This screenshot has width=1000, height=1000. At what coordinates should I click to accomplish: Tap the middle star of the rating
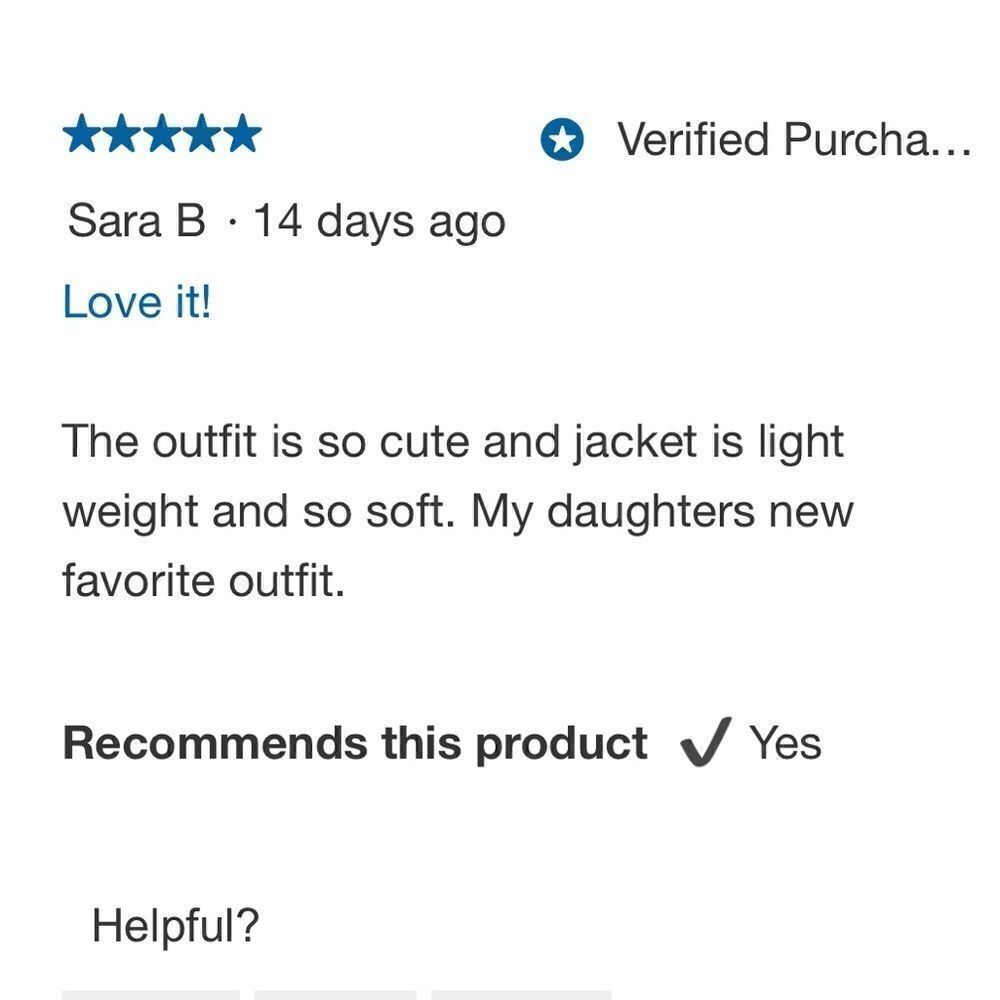tap(162, 134)
